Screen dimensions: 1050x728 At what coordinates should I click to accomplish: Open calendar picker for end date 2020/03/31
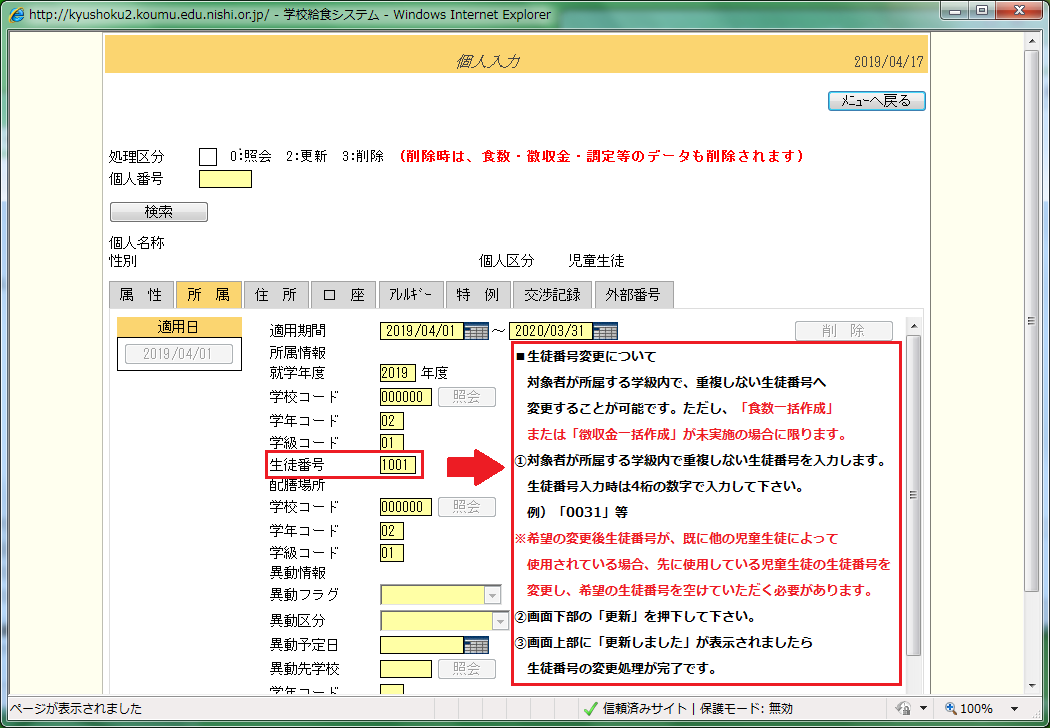tap(606, 331)
